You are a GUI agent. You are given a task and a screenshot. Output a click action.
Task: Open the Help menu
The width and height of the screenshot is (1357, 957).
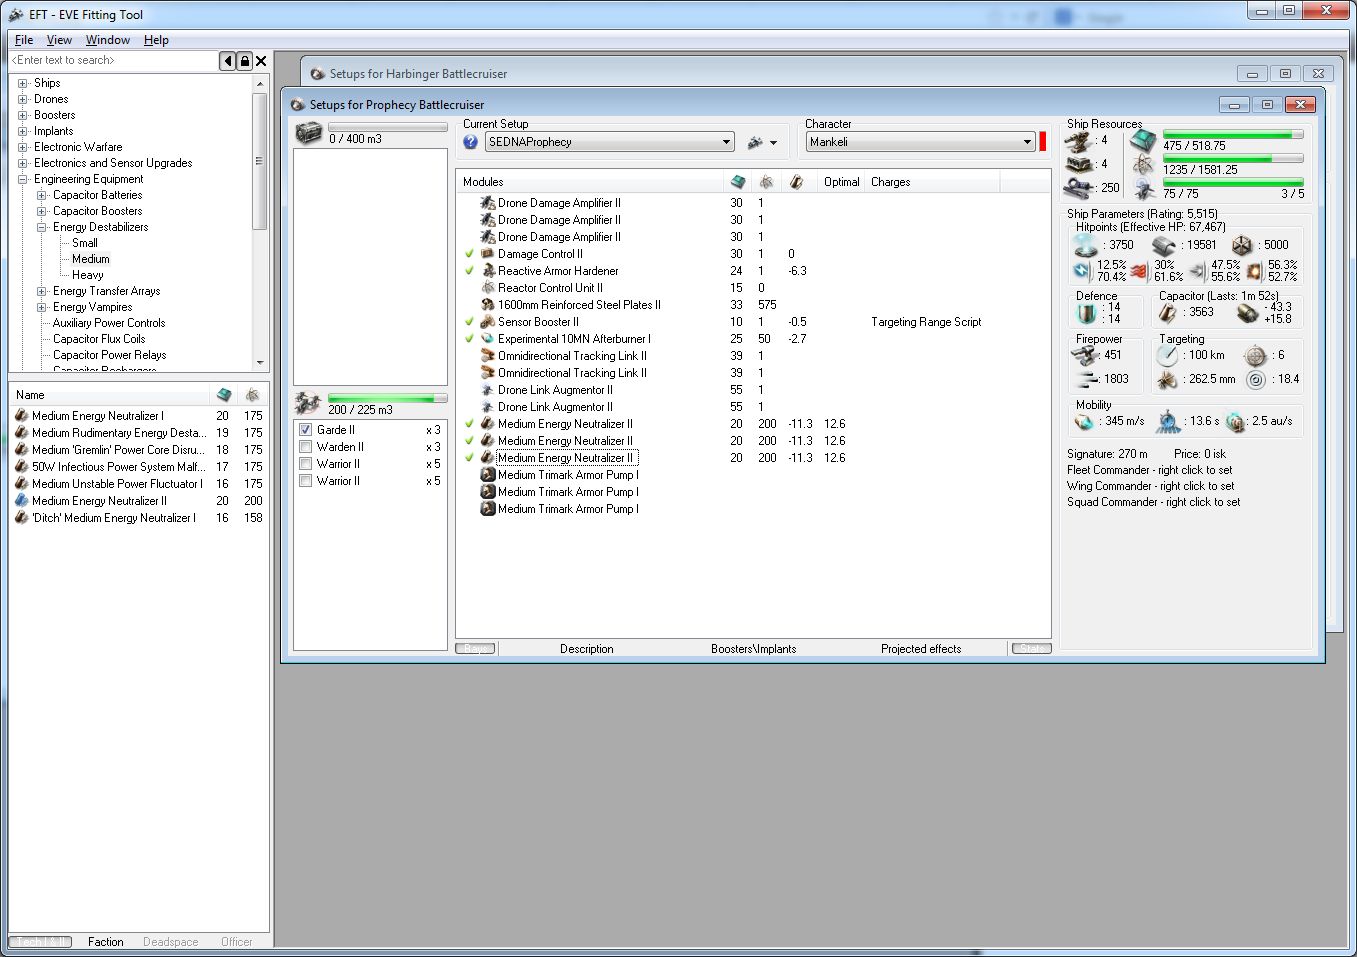(x=156, y=40)
